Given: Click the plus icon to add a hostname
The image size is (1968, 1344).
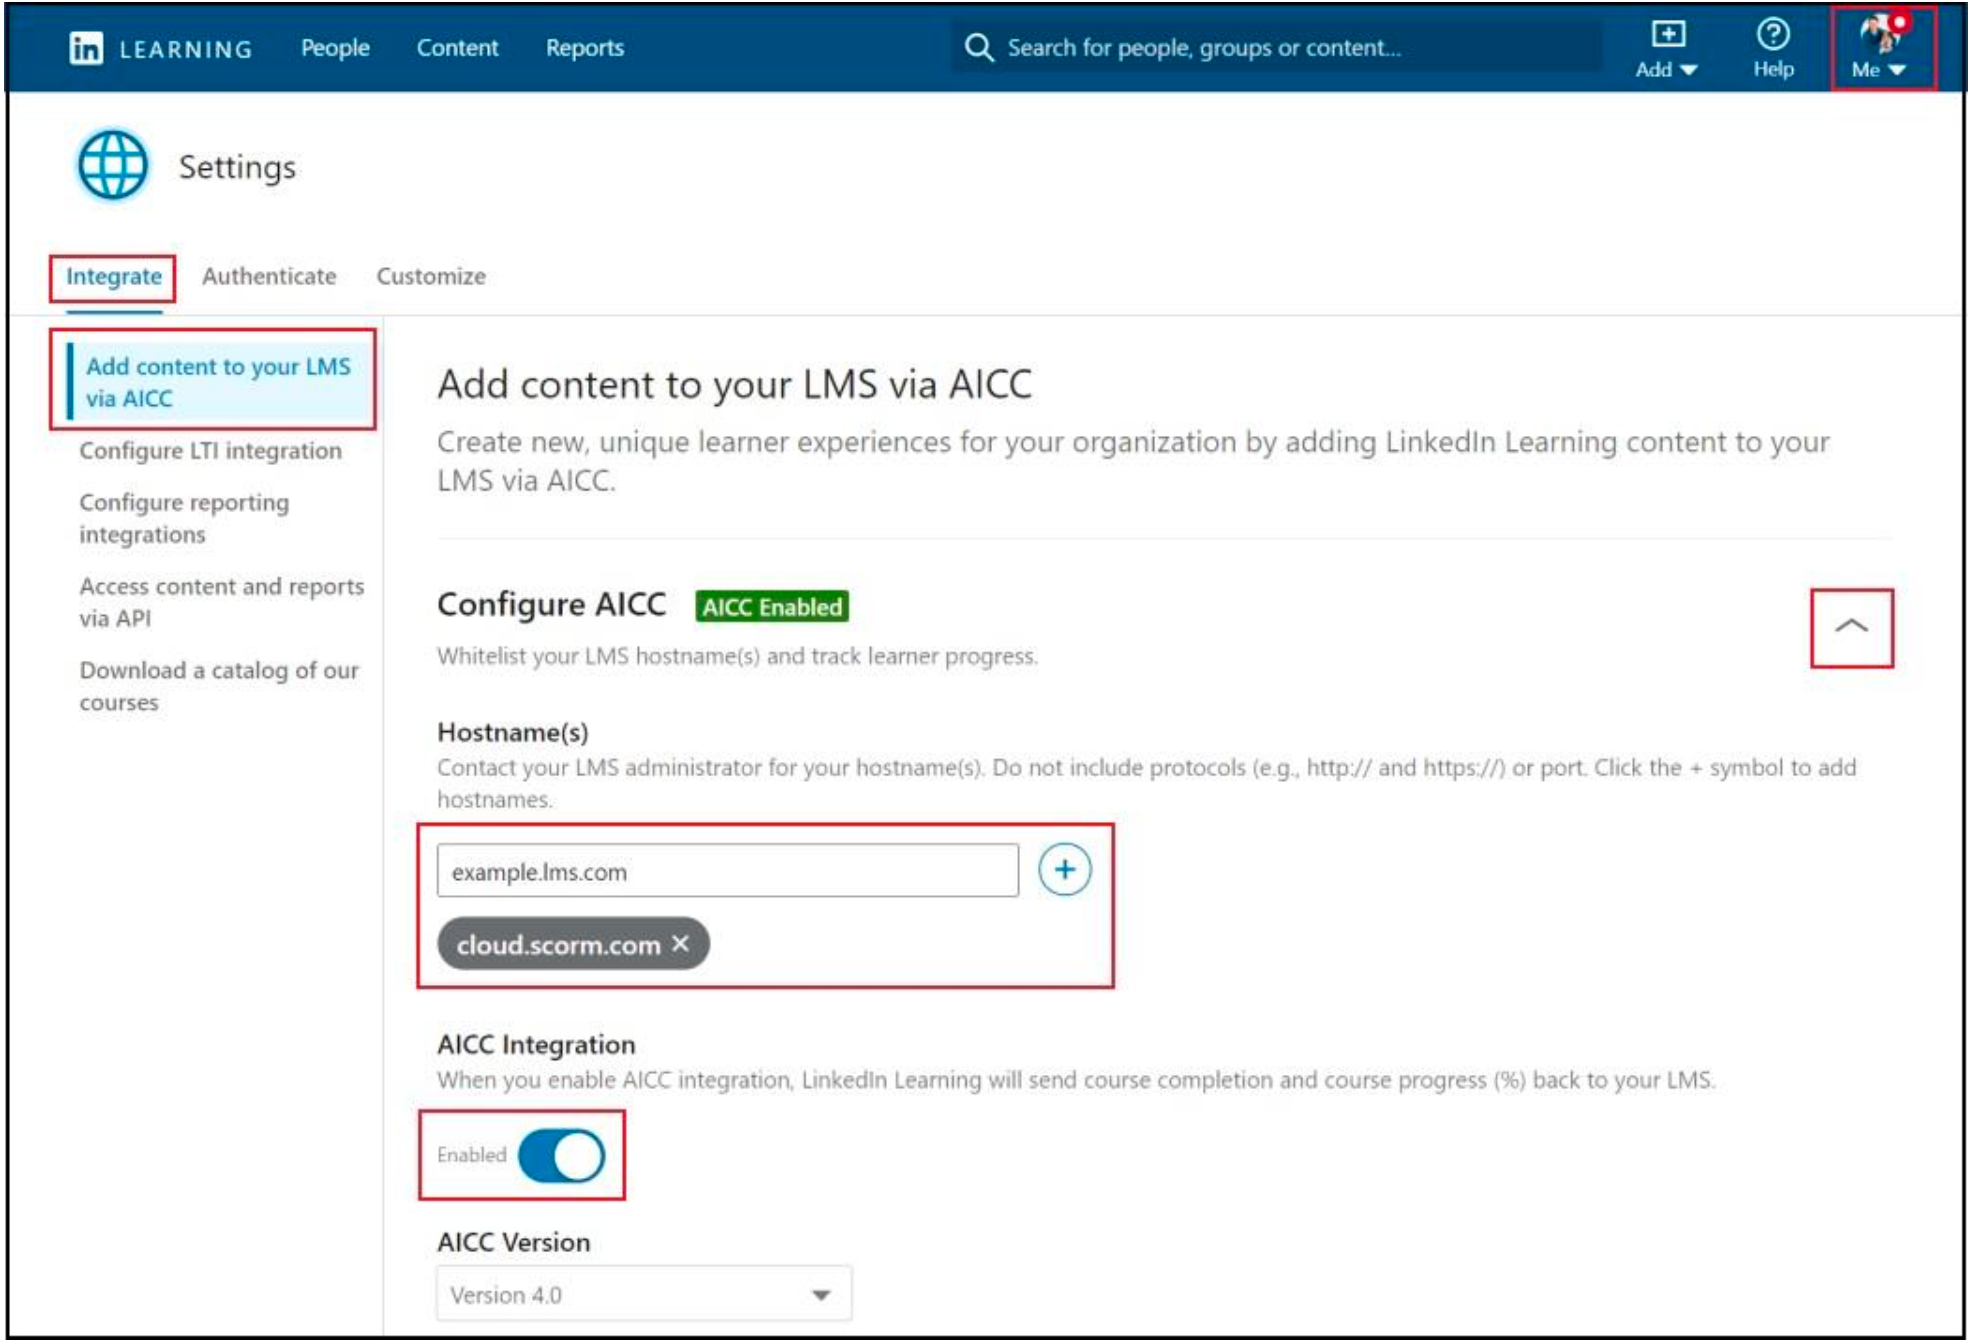Looking at the screenshot, I should [x=1065, y=870].
